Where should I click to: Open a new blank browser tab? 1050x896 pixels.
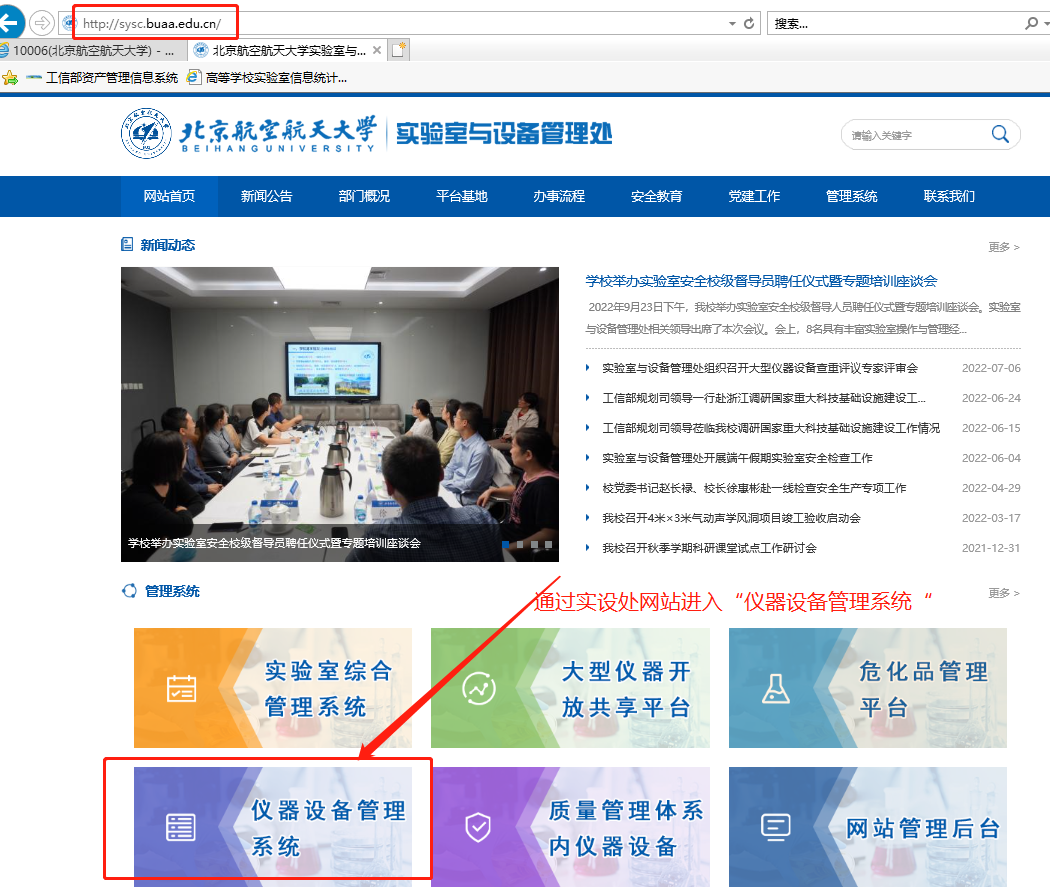point(399,50)
